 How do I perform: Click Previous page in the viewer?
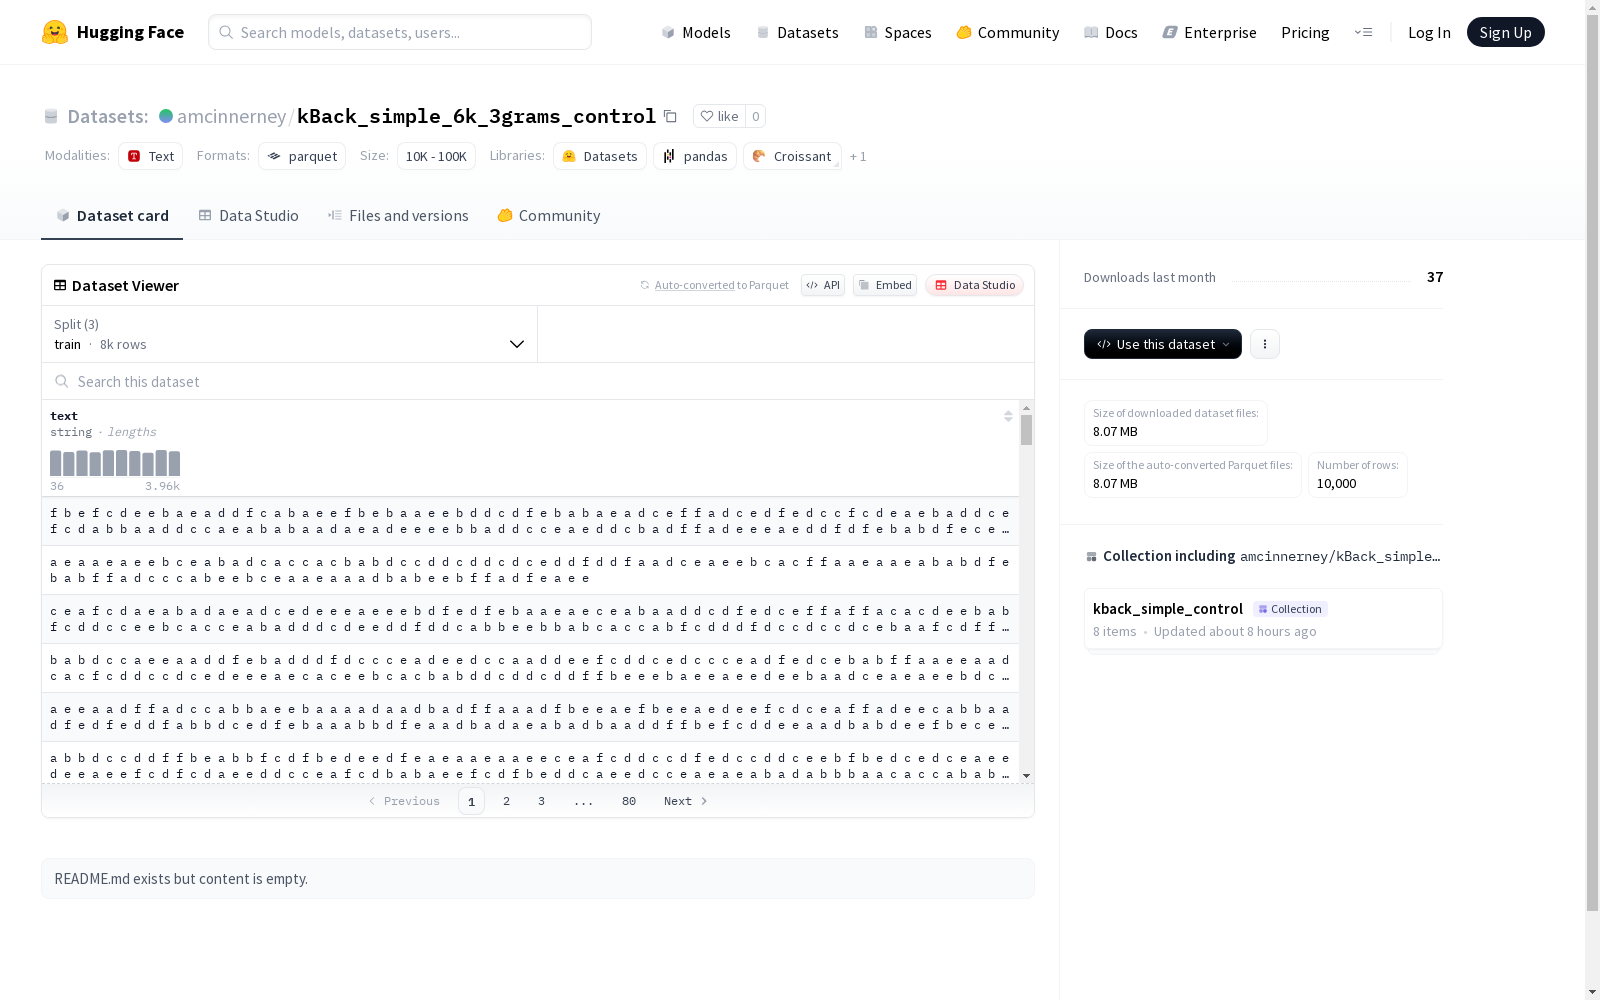pyautogui.click(x=404, y=801)
